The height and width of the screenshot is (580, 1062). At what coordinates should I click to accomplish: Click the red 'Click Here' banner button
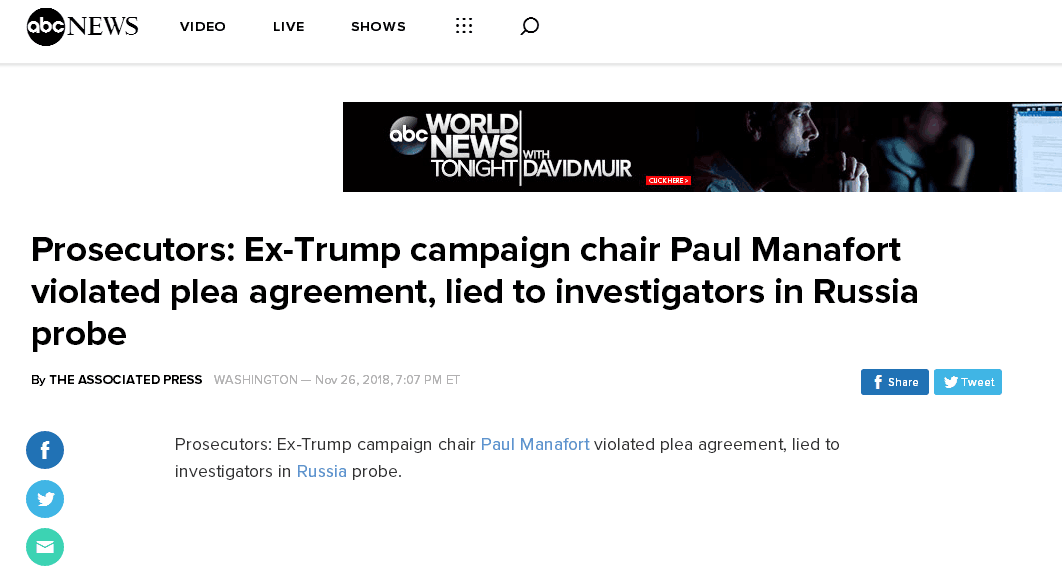pyautogui.click(x=668, y=180)
